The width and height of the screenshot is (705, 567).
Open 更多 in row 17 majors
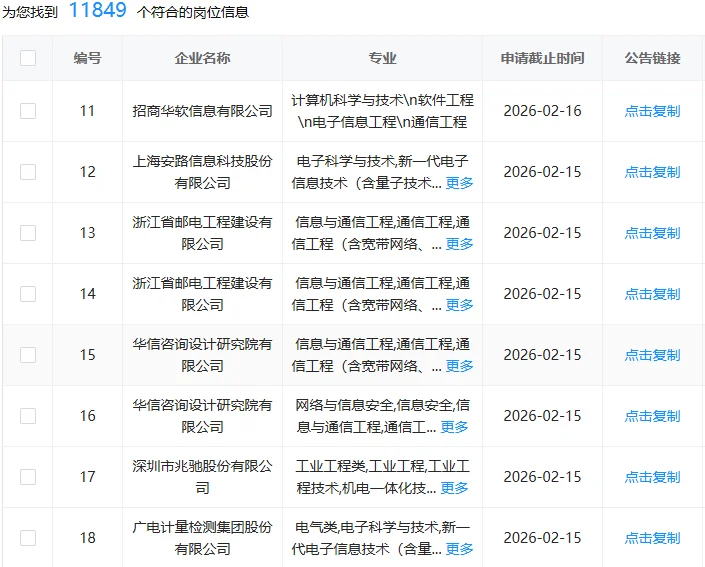454,488
